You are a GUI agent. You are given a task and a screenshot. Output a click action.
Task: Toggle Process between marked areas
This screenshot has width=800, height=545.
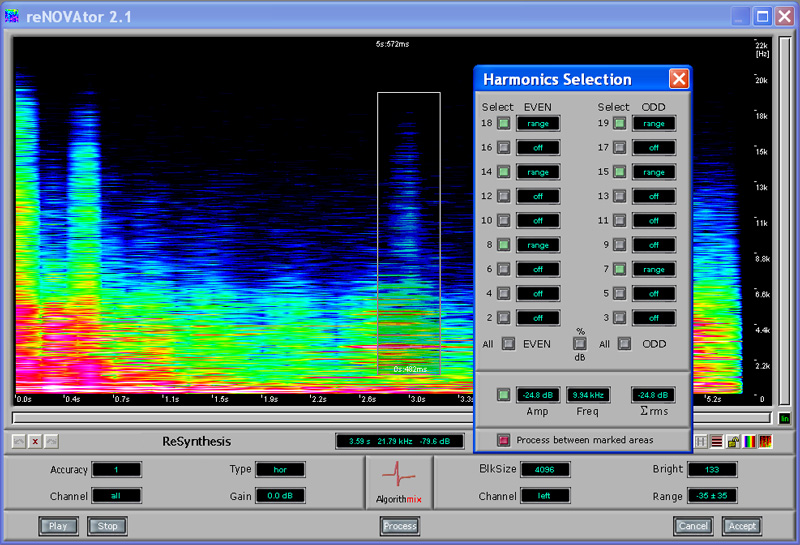(503, 440)
